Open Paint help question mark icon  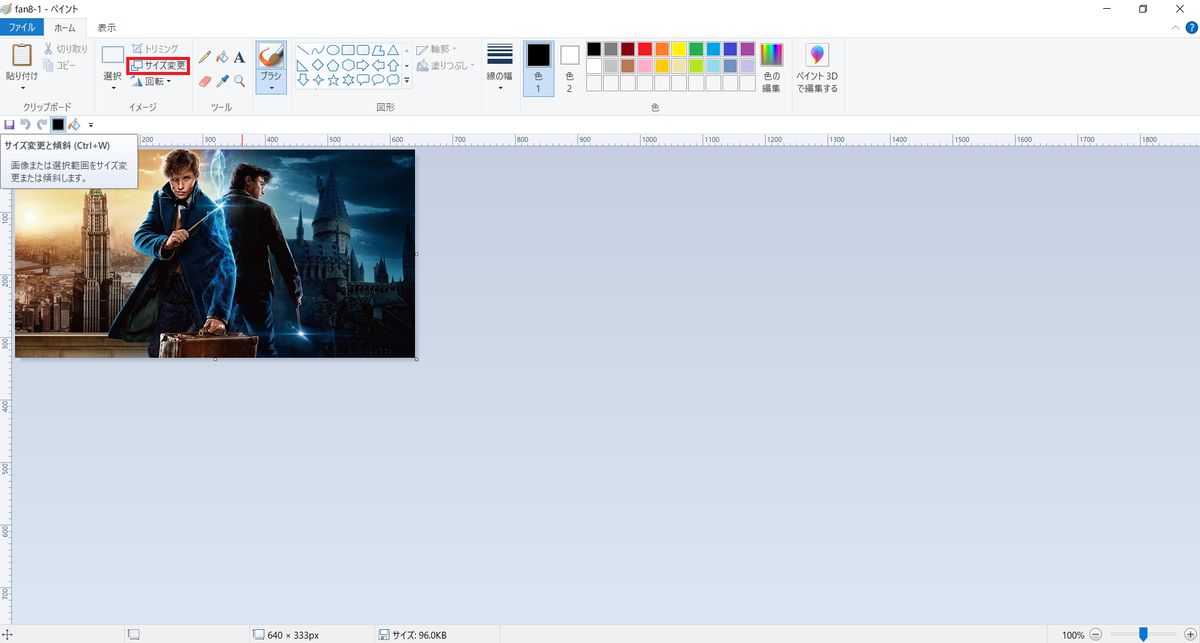click(x=1191, y=28)
